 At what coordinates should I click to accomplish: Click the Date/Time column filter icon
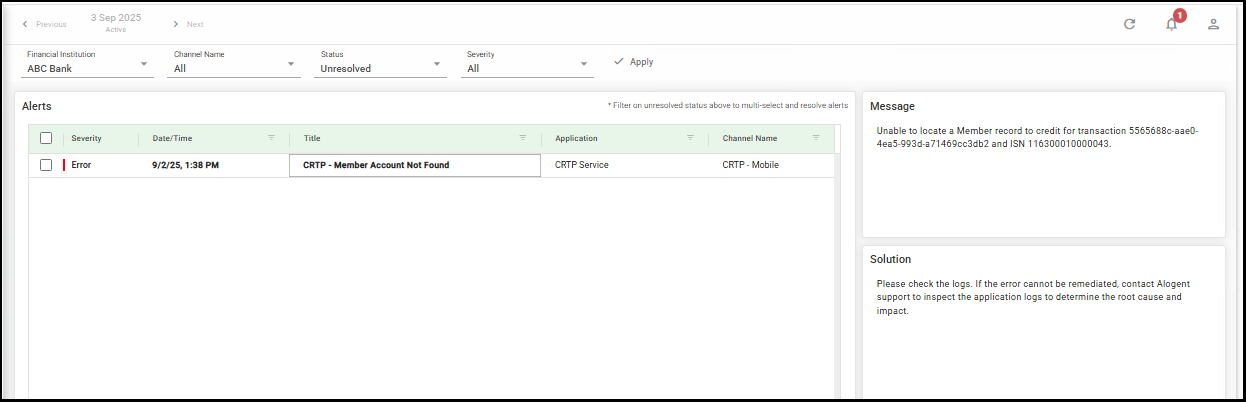[271, 138]
